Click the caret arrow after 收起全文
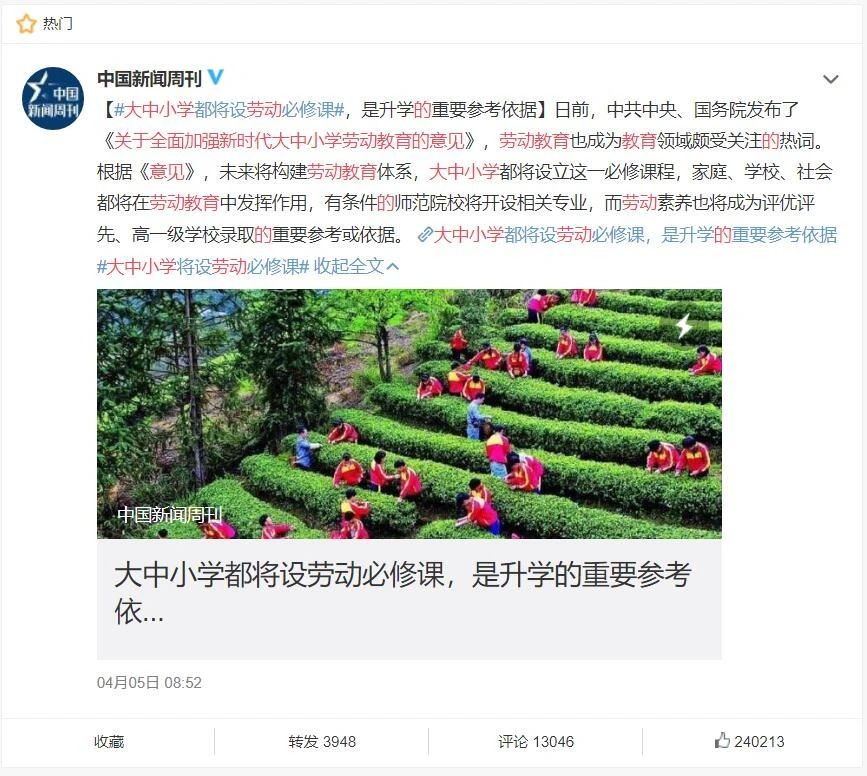This screenshot has width=867, height=776. click(393, 267)
